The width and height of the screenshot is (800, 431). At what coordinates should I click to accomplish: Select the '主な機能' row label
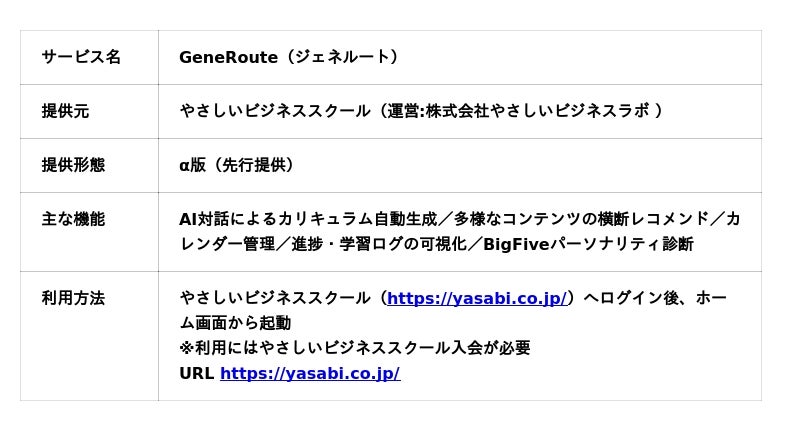point(73,219)
